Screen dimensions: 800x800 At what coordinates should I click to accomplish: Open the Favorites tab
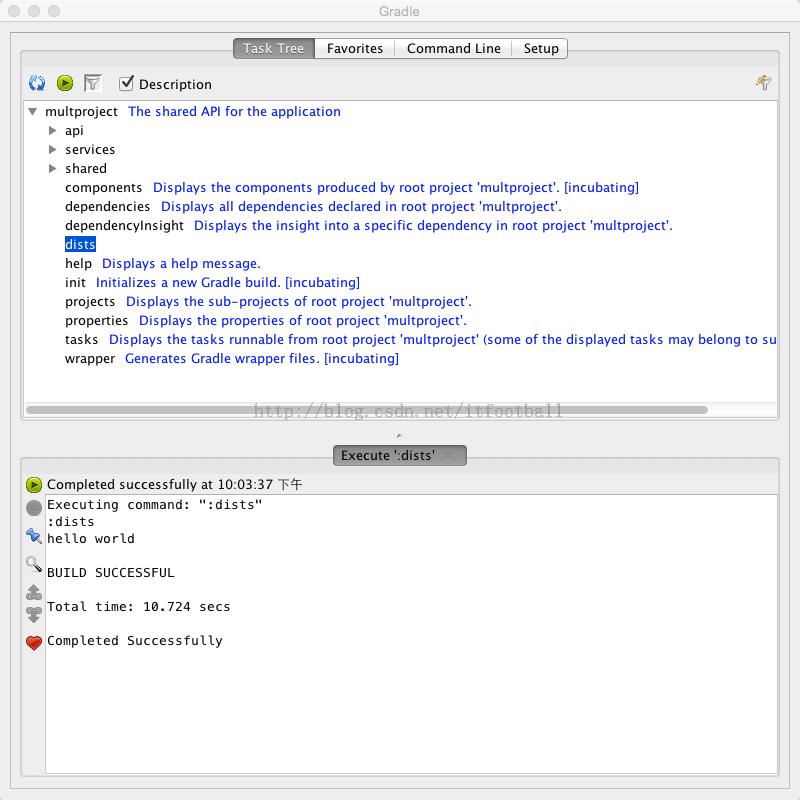tap(355, 48)
